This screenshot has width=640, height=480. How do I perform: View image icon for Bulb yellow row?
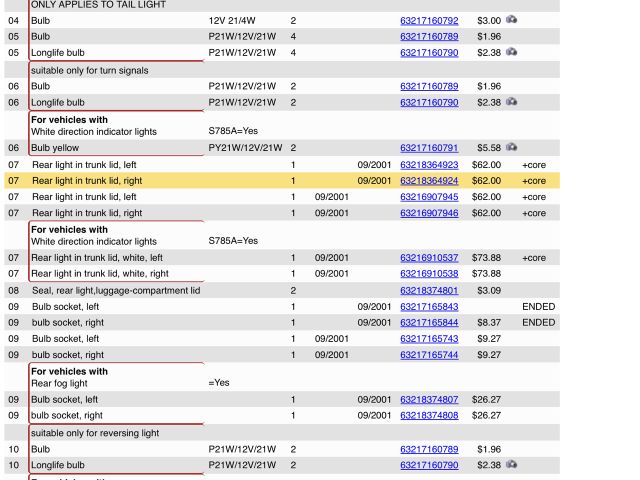511,148
